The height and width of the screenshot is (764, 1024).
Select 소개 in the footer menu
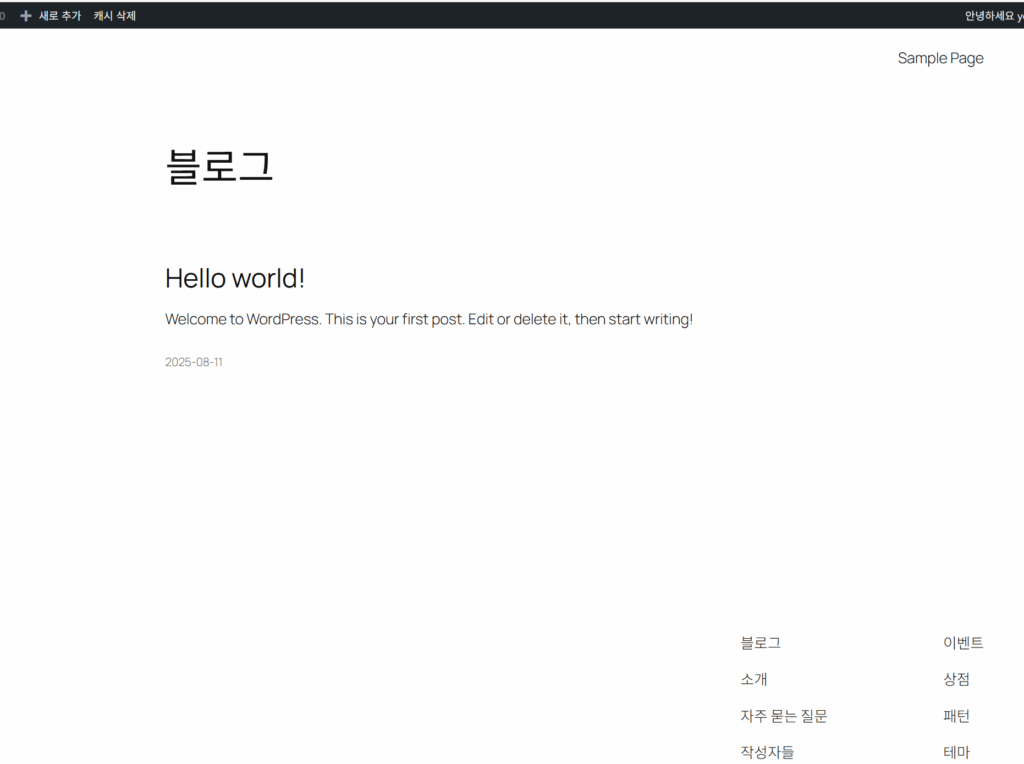(x=753, y=679)
